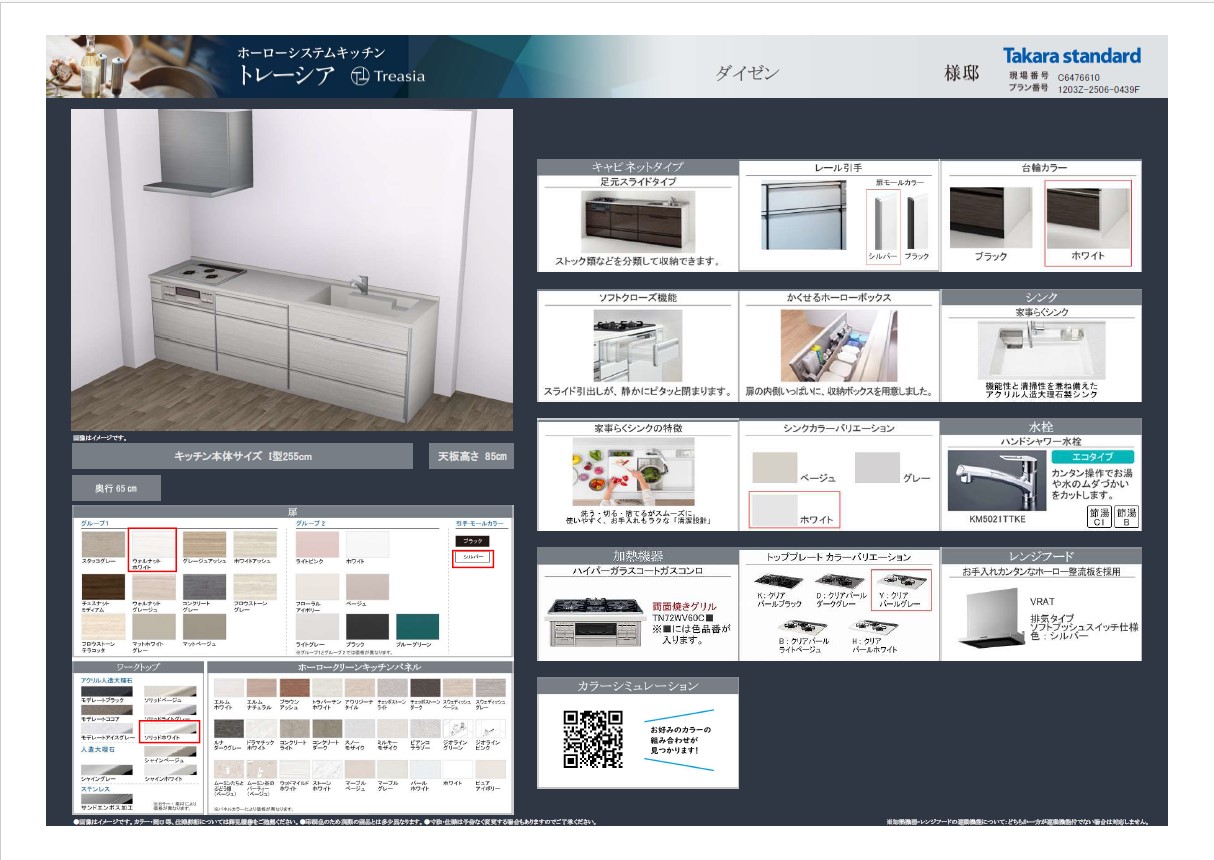Select the スタッコグレー door swatch
This screenshot has width=1214, height=860.
pyautogui.click(x=104, y=544)
